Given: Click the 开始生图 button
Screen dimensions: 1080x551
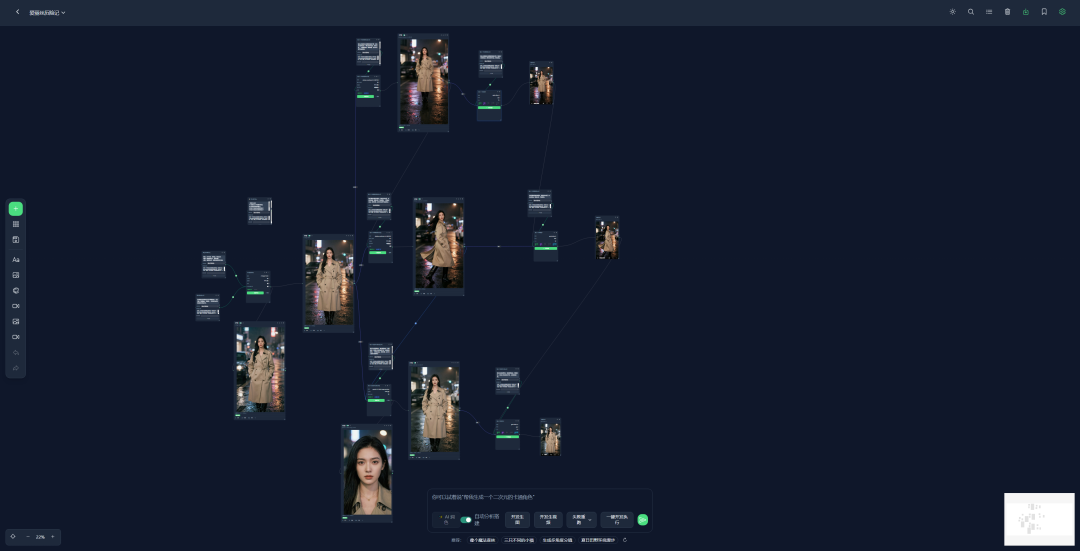Looking at the screenshot, I should pos(517,520).
